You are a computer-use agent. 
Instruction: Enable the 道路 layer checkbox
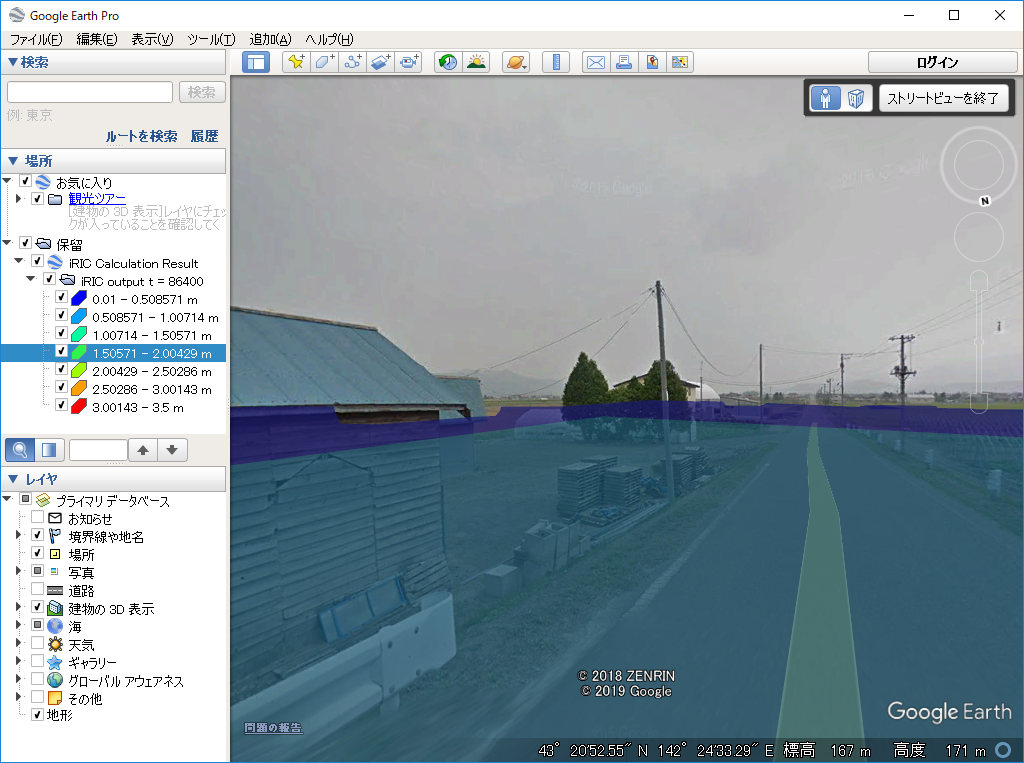[x=38, y=590]
